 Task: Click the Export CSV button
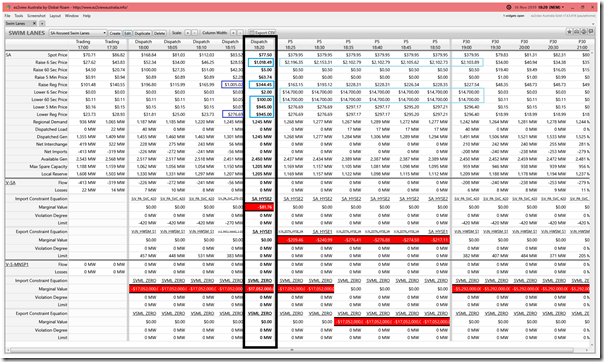(262, 33)
